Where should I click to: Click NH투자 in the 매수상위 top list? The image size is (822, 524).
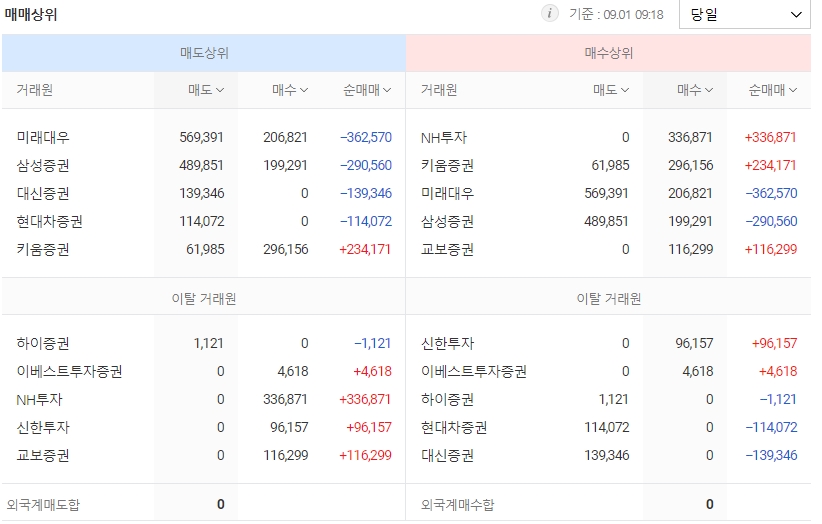[444, 138]
